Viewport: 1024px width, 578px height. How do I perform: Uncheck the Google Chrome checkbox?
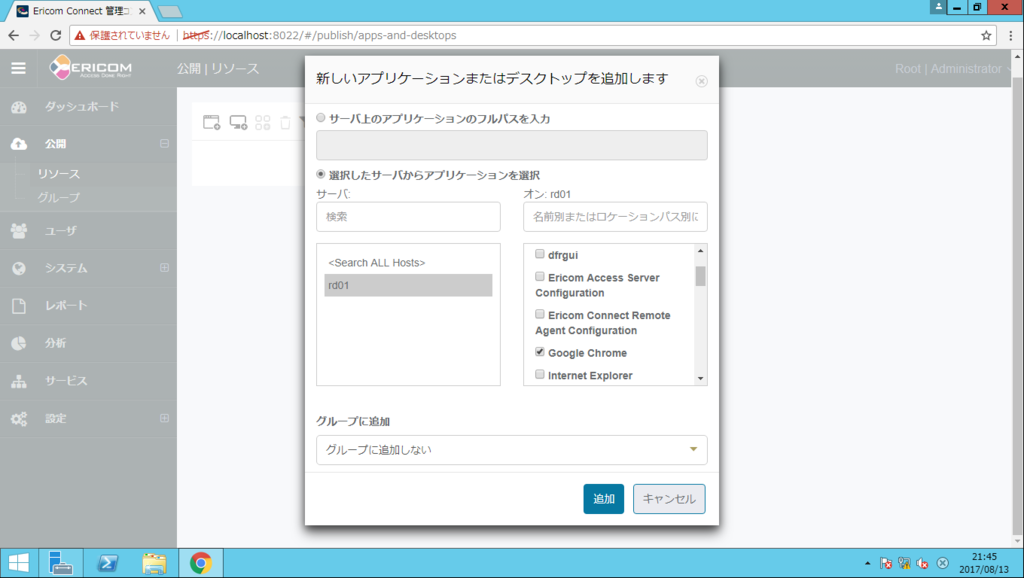[x=539, y=352]
